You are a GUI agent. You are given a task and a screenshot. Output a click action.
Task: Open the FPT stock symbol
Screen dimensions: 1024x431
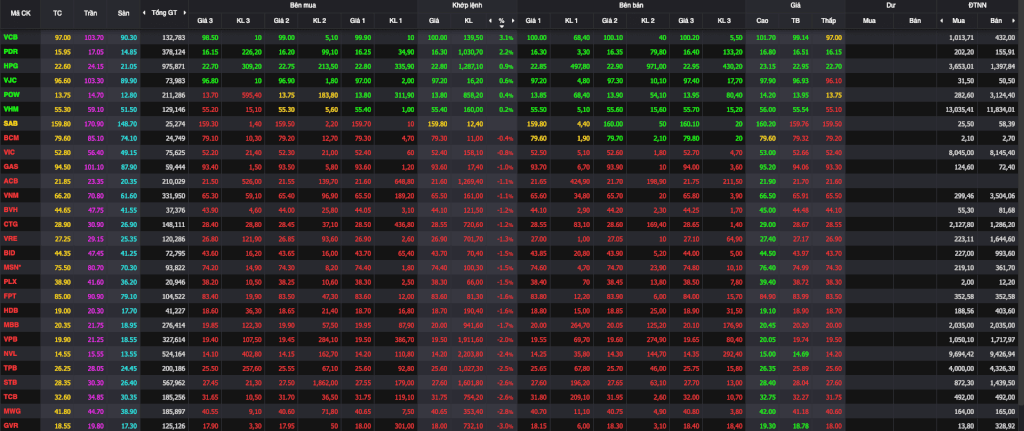pos(10,295)
